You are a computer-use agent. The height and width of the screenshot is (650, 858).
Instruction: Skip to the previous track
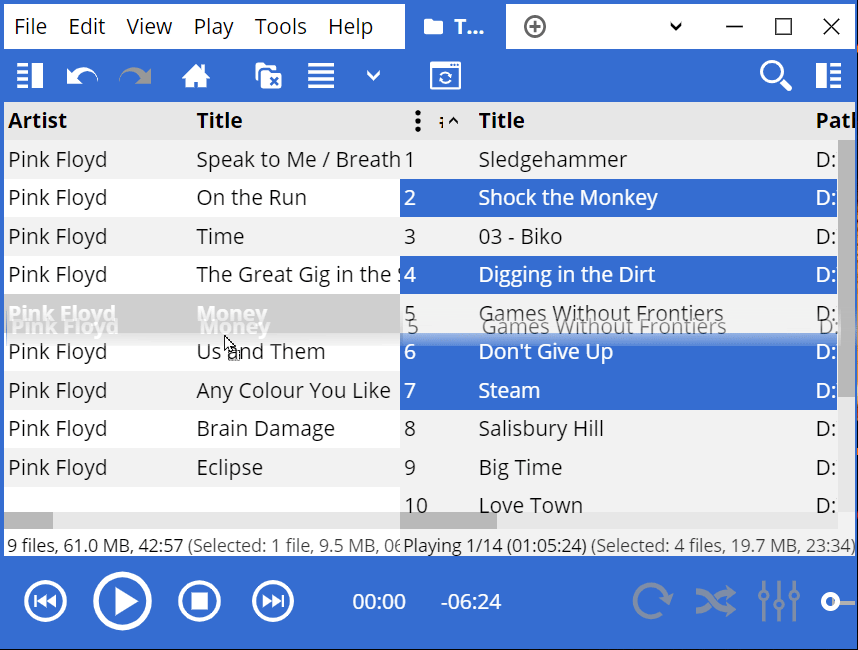click(x=45, y=601)
